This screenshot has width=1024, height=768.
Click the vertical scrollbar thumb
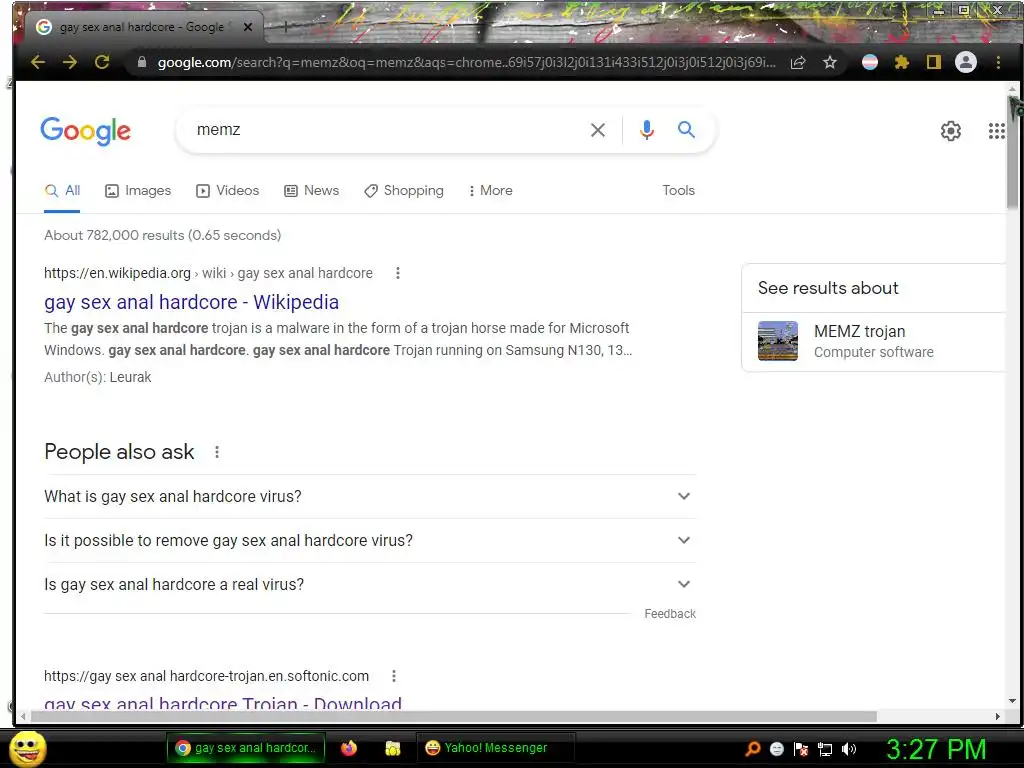coord(1013,150)
